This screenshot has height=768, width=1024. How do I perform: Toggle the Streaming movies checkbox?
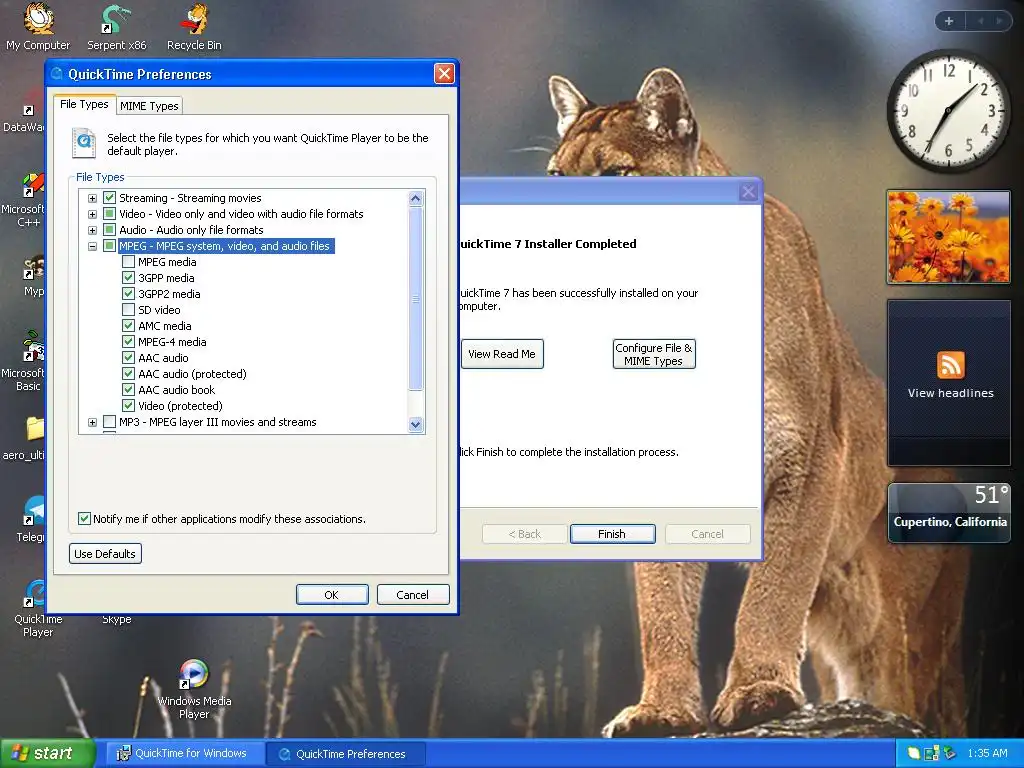click(x=109, y=198)
